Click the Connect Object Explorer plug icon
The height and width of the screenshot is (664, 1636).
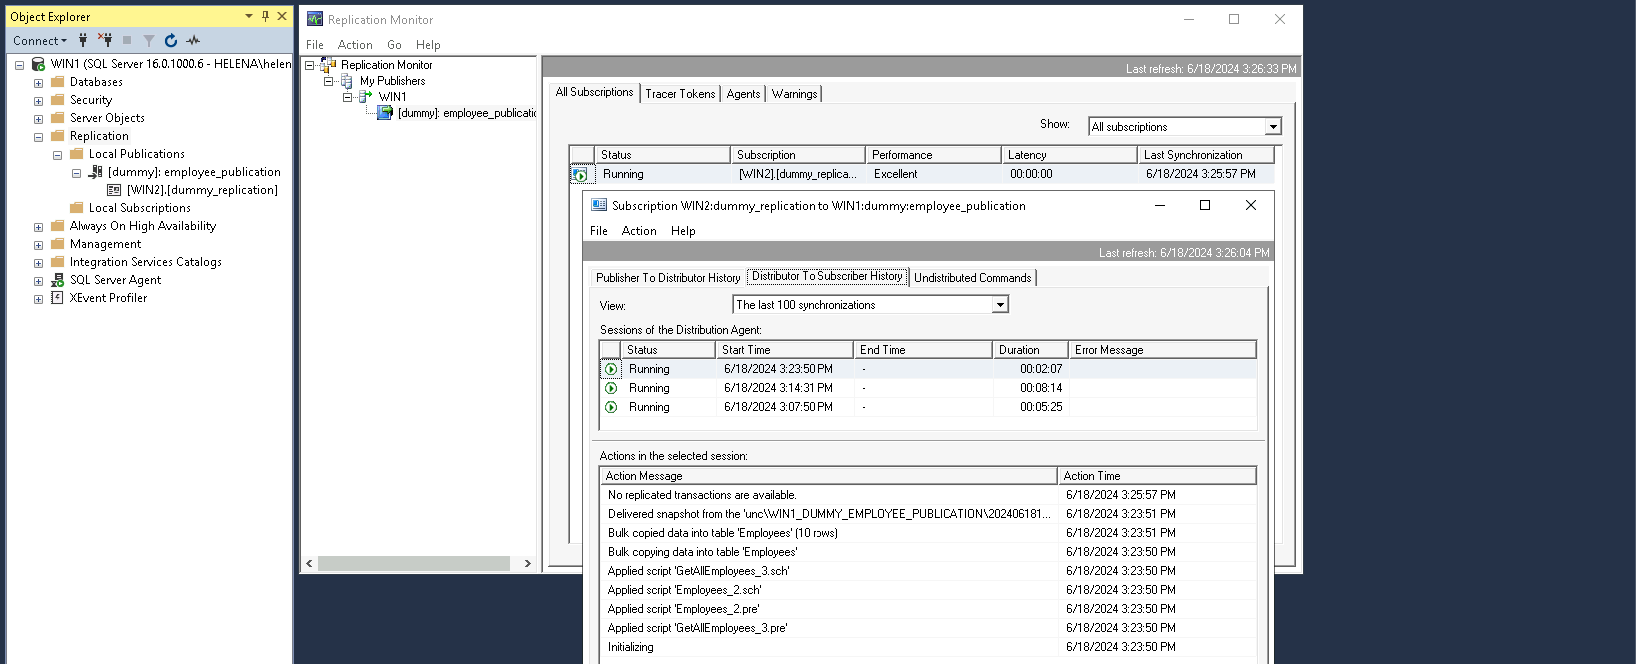click(83, 40)
